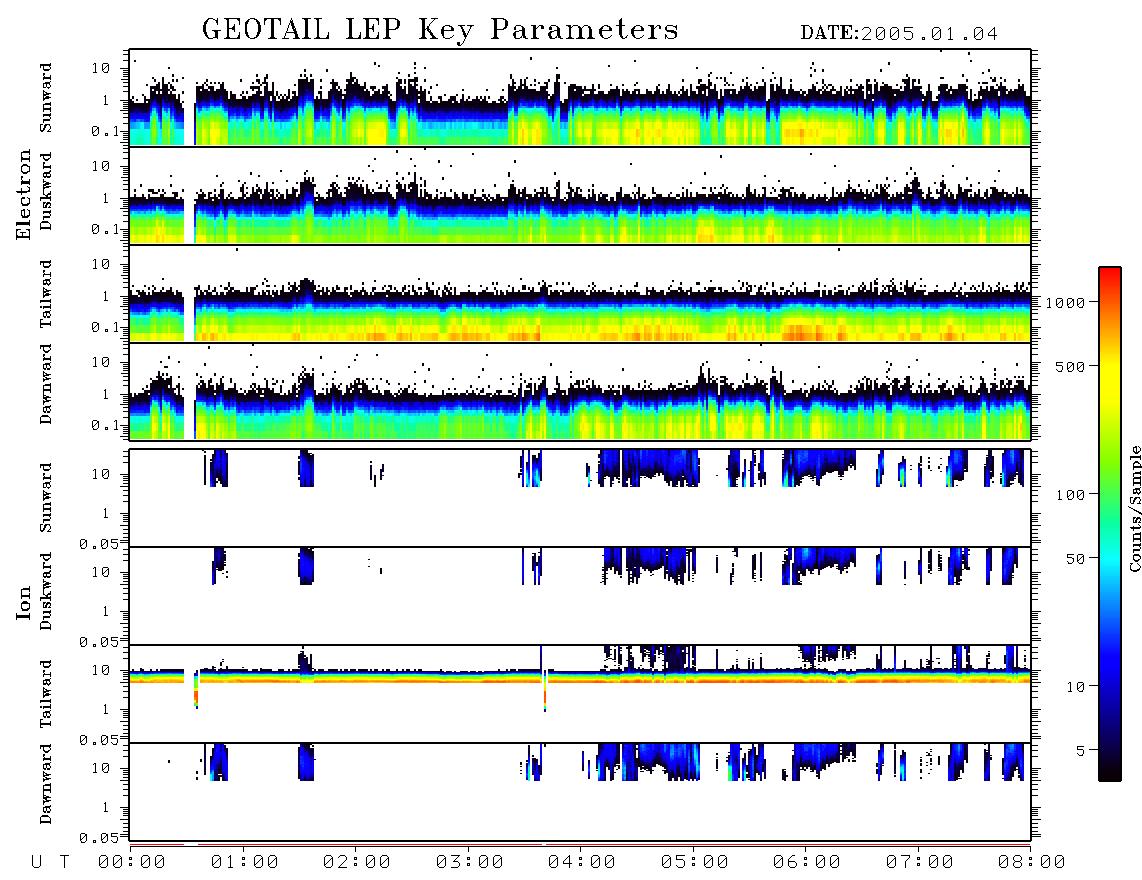The width and height of the screenshot is (1142, 880).
Task: Select the '04:00' time tick label
Action: coord(582,863)
